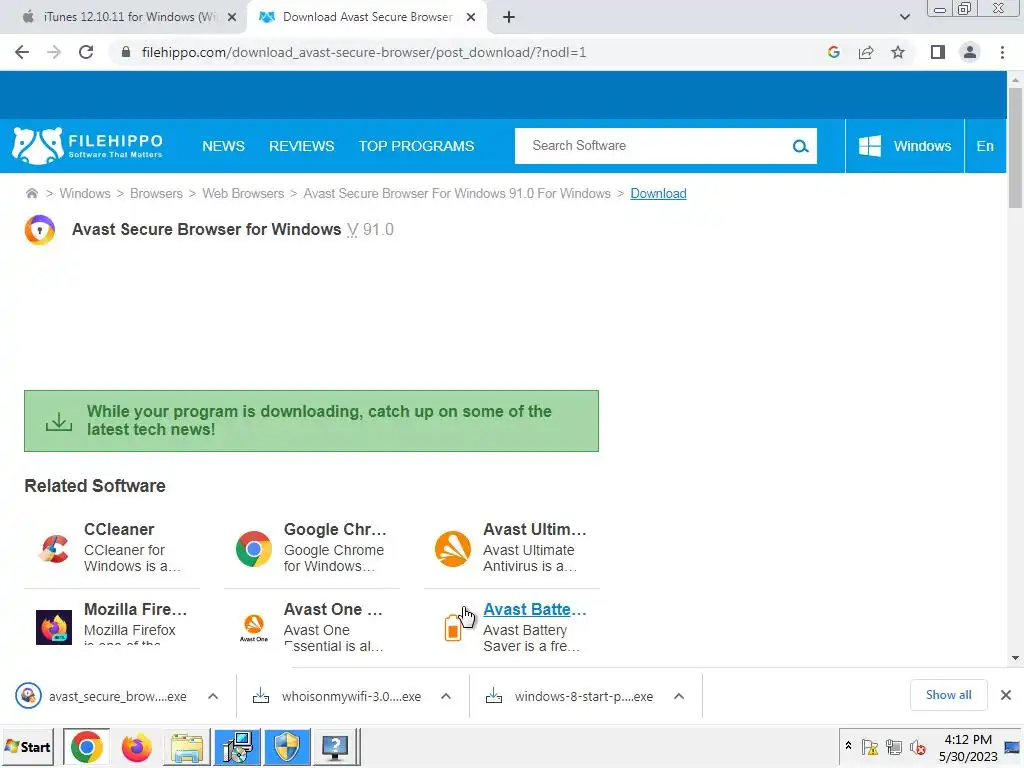Click the search magnifier icon

[800, 146]
